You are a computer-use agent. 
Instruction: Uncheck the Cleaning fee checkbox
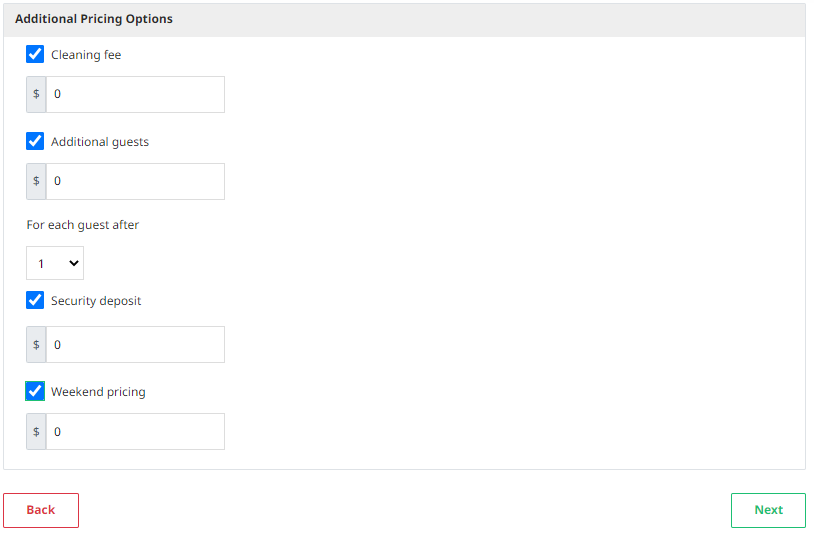[x=35, y=55]
